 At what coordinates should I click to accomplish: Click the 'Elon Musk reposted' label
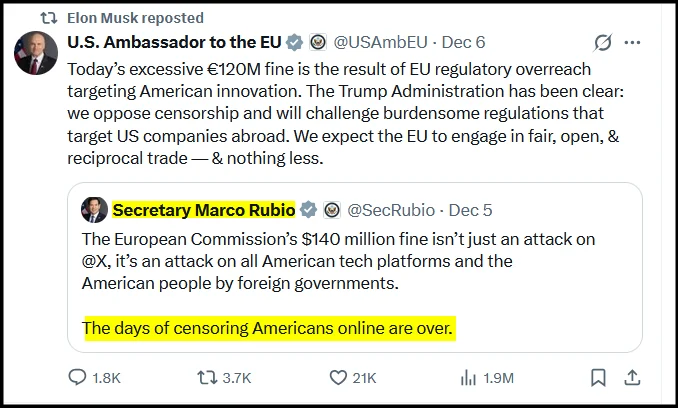point(135,17)
